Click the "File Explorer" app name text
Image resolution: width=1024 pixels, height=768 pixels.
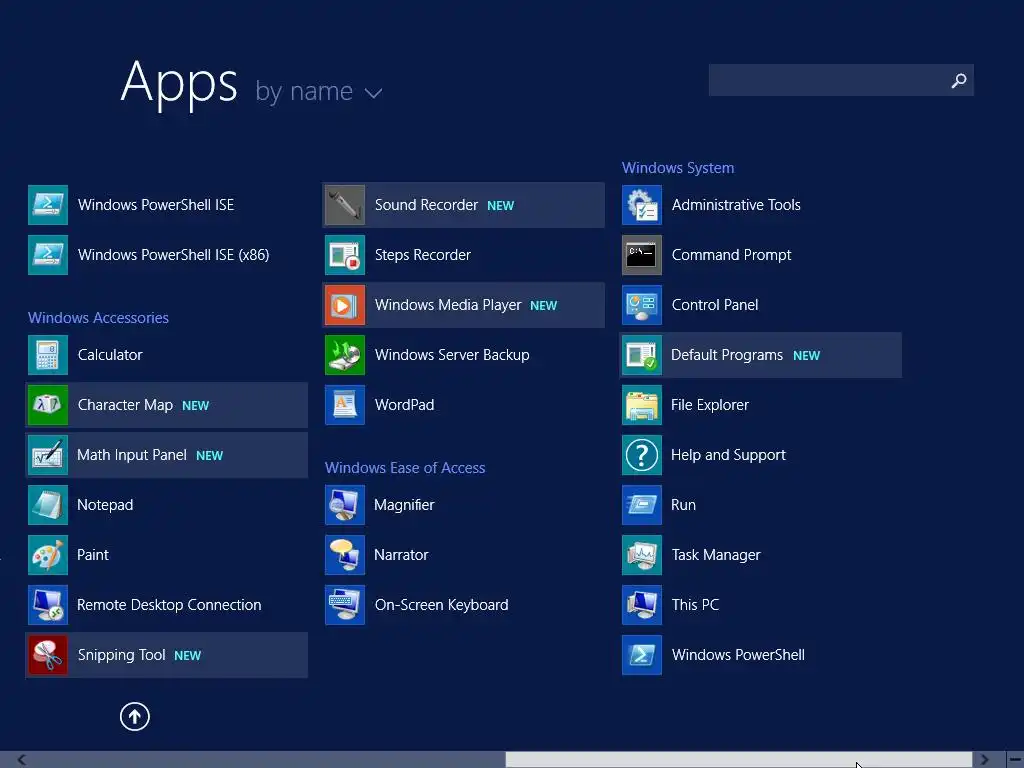point(710,405)
